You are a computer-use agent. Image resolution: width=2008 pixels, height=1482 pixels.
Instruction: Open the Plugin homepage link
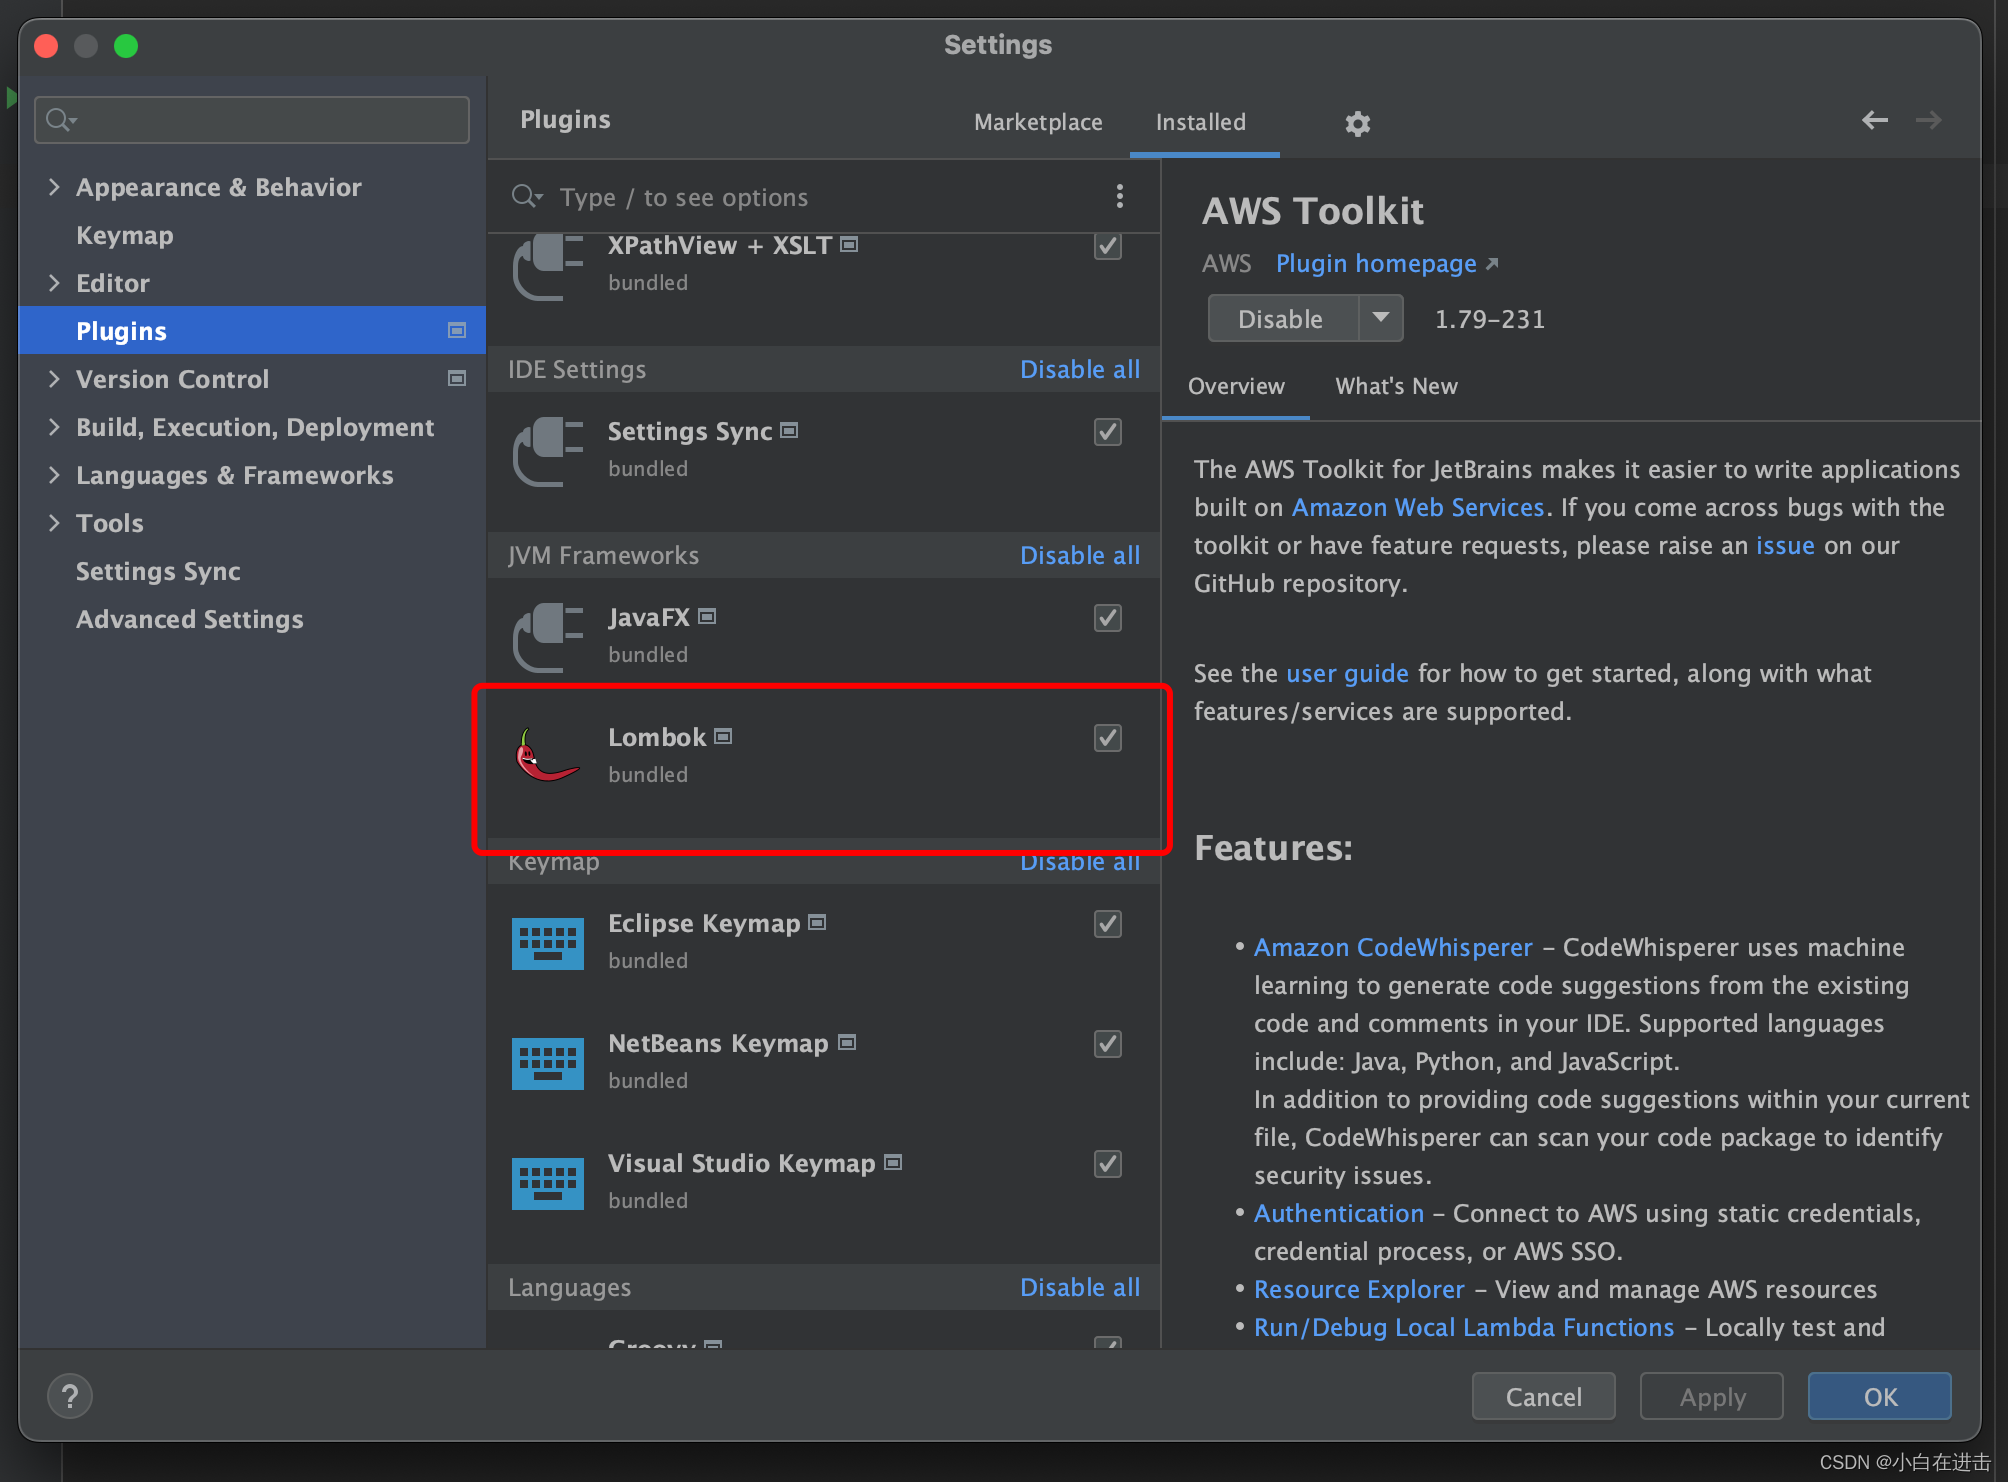point(1376,263)
